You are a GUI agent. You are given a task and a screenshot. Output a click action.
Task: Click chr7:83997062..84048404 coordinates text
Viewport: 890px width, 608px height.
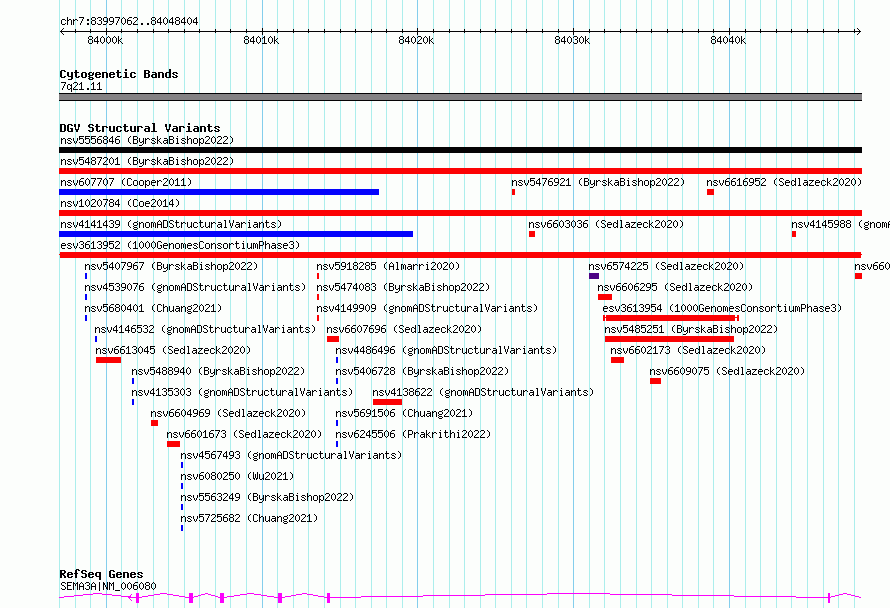coord(129,22)
